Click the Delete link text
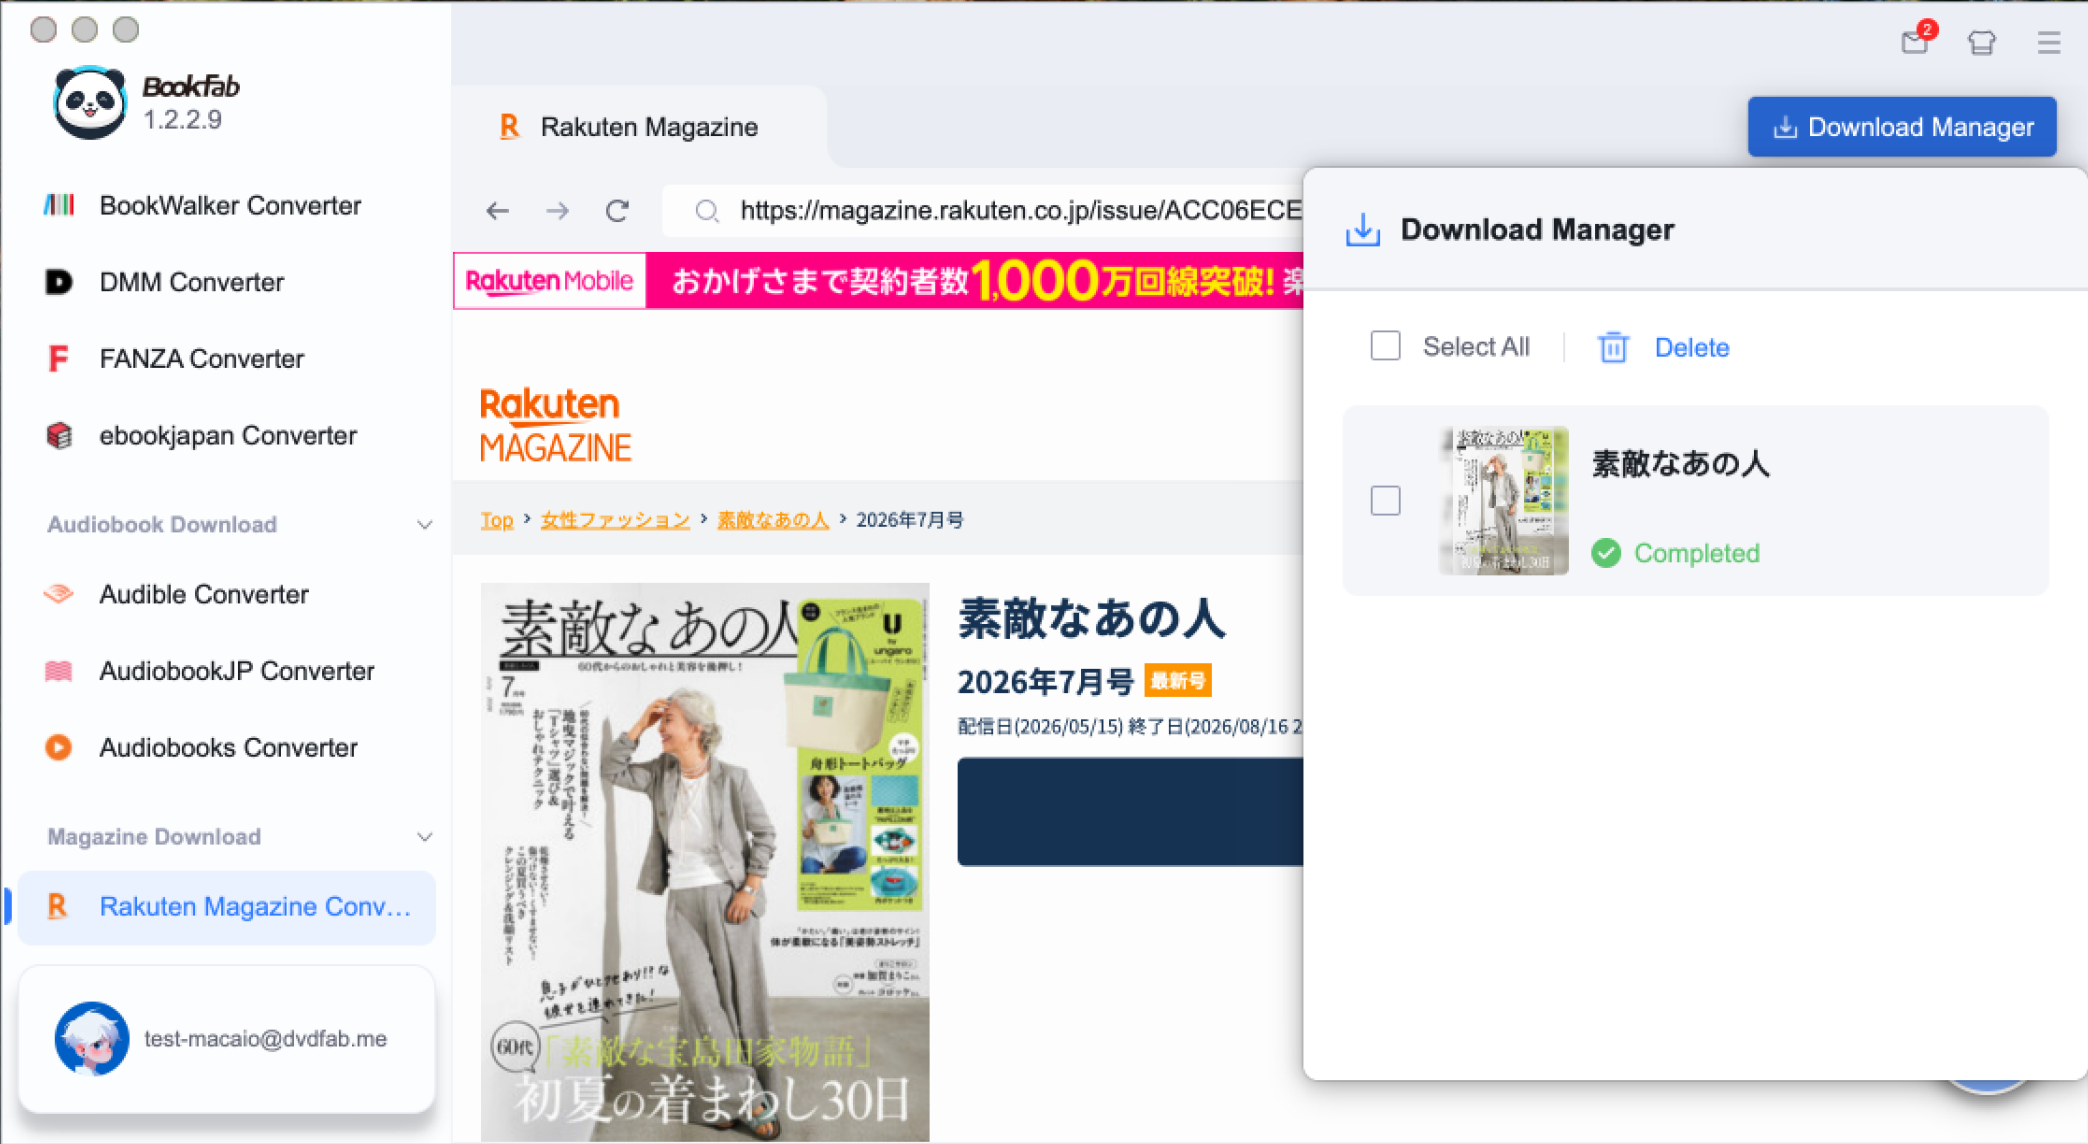This screenshot has width=2088, height=1144. pos(1692,347)
